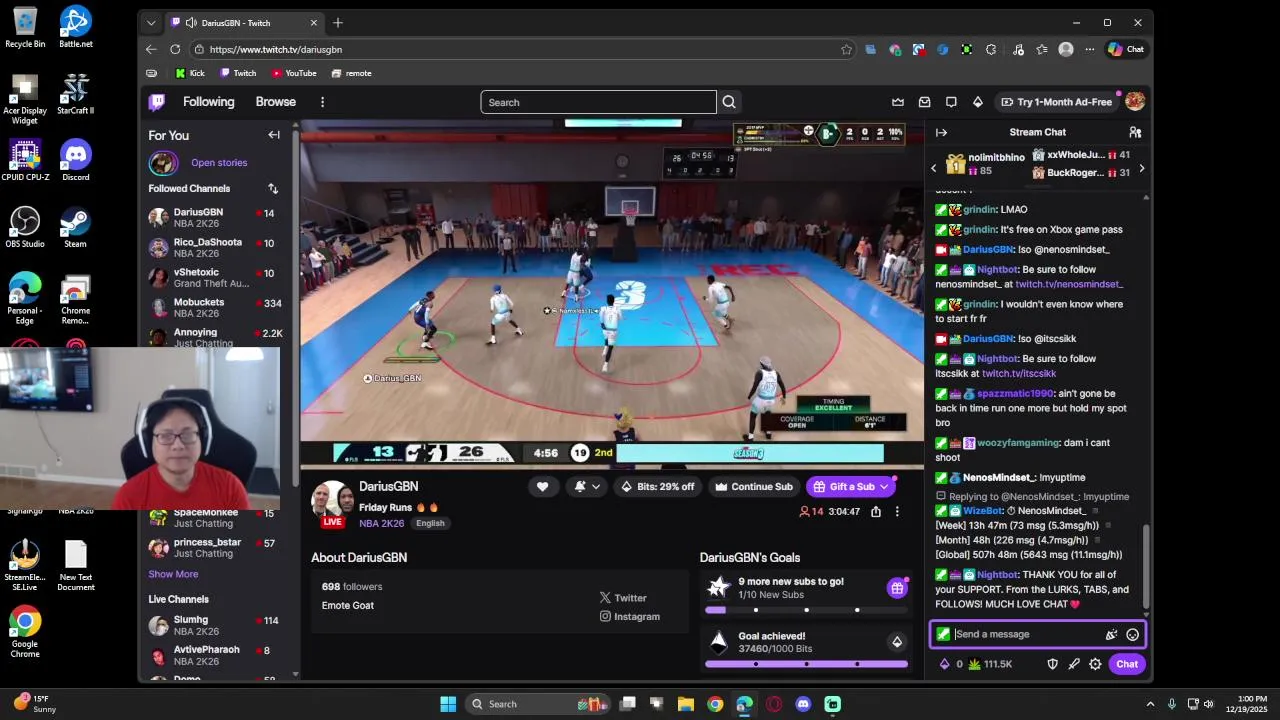Click Get Bits diamond icon in header
Screen dimensions: 1280x720
(x=978, y=102)
